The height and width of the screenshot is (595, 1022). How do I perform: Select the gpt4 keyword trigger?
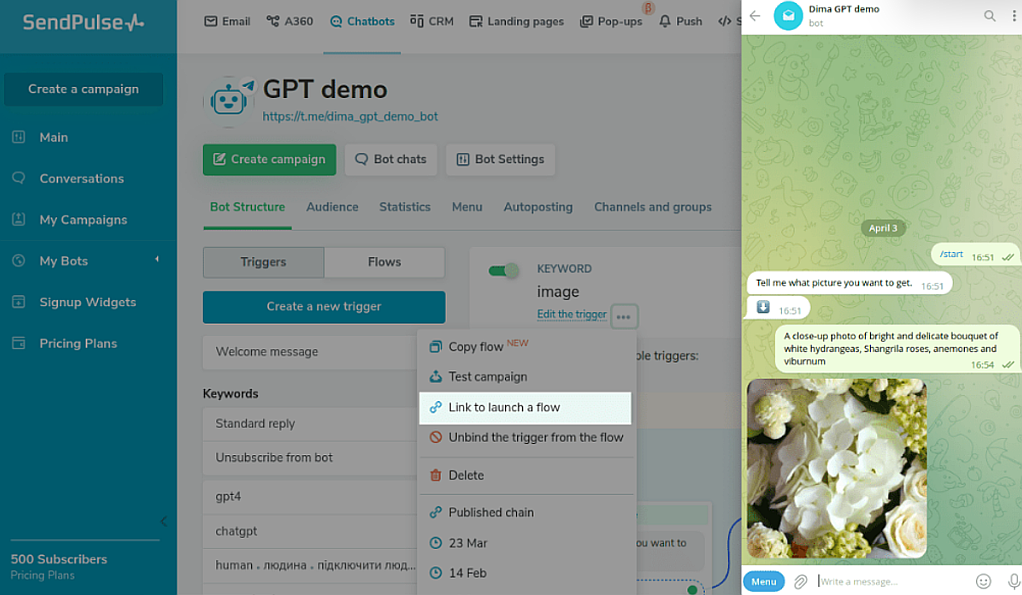click(310, 497)
